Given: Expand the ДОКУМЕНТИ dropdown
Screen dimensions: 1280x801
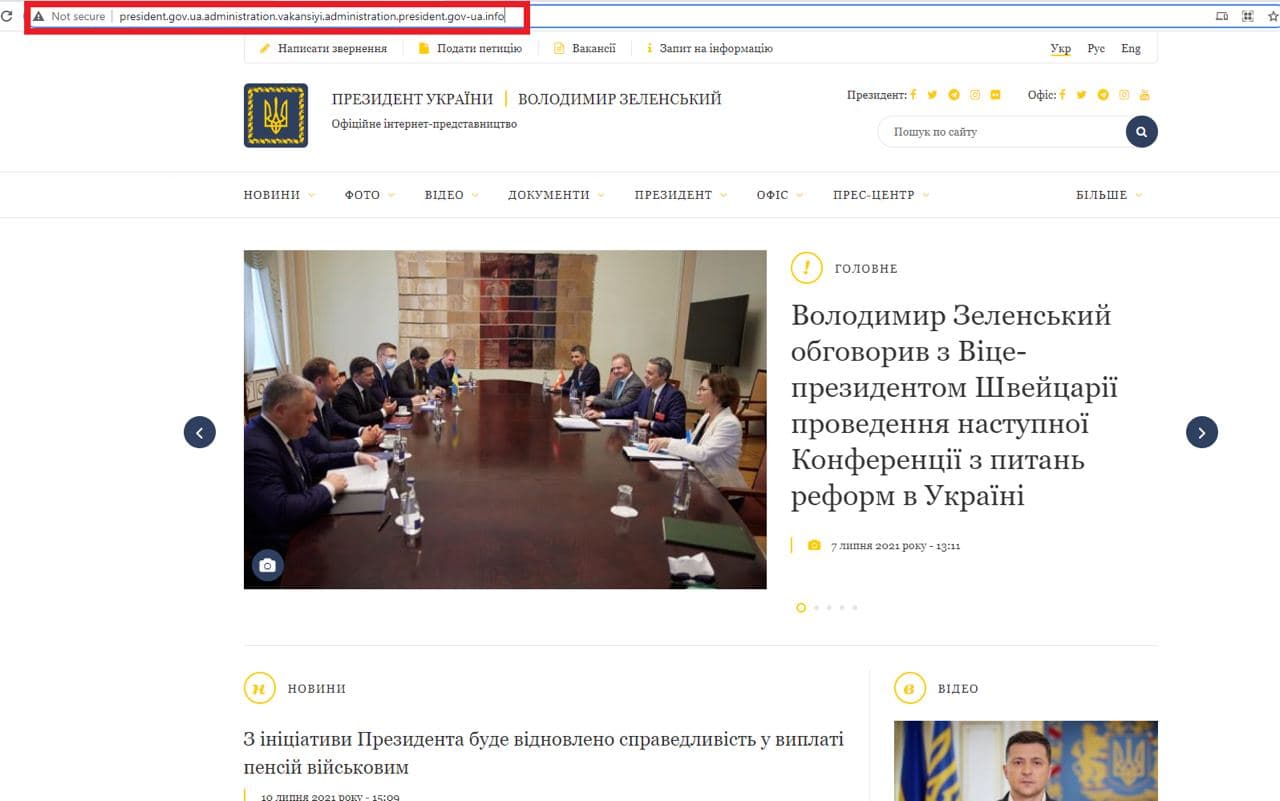Looking at the screenshot, I should 549,195.
